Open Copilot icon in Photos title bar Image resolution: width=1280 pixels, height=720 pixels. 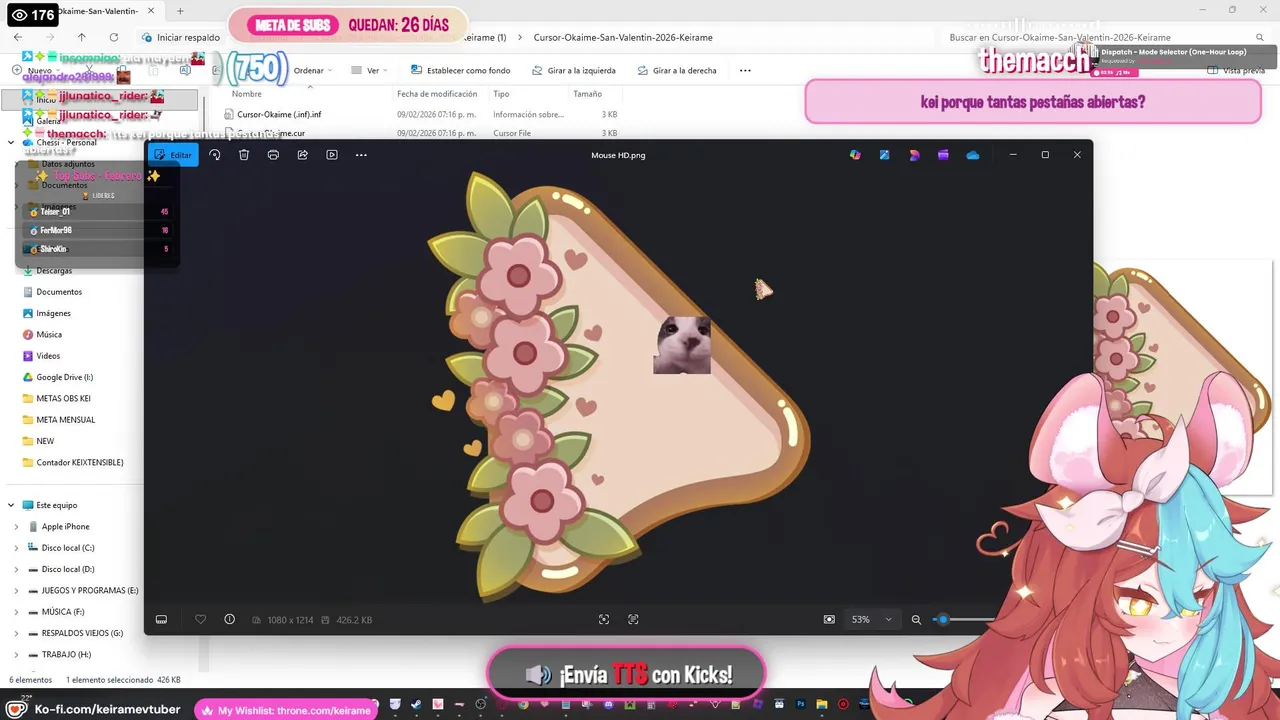(855, 155)
